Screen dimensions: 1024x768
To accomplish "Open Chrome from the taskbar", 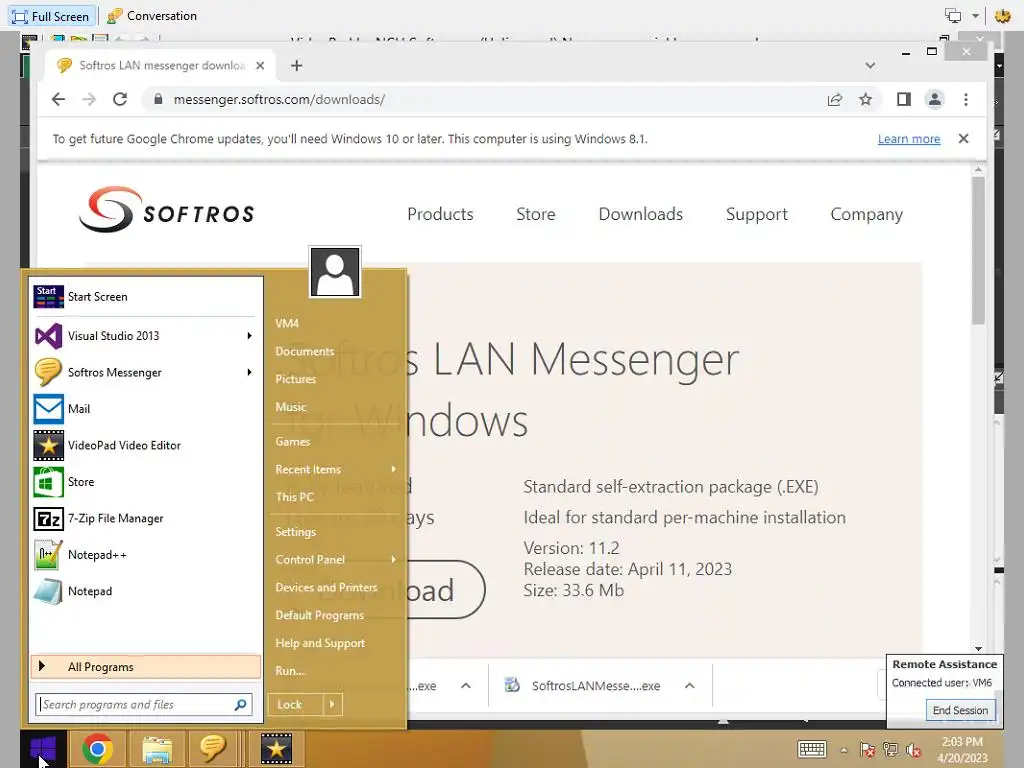I will (x=97, y=748).
